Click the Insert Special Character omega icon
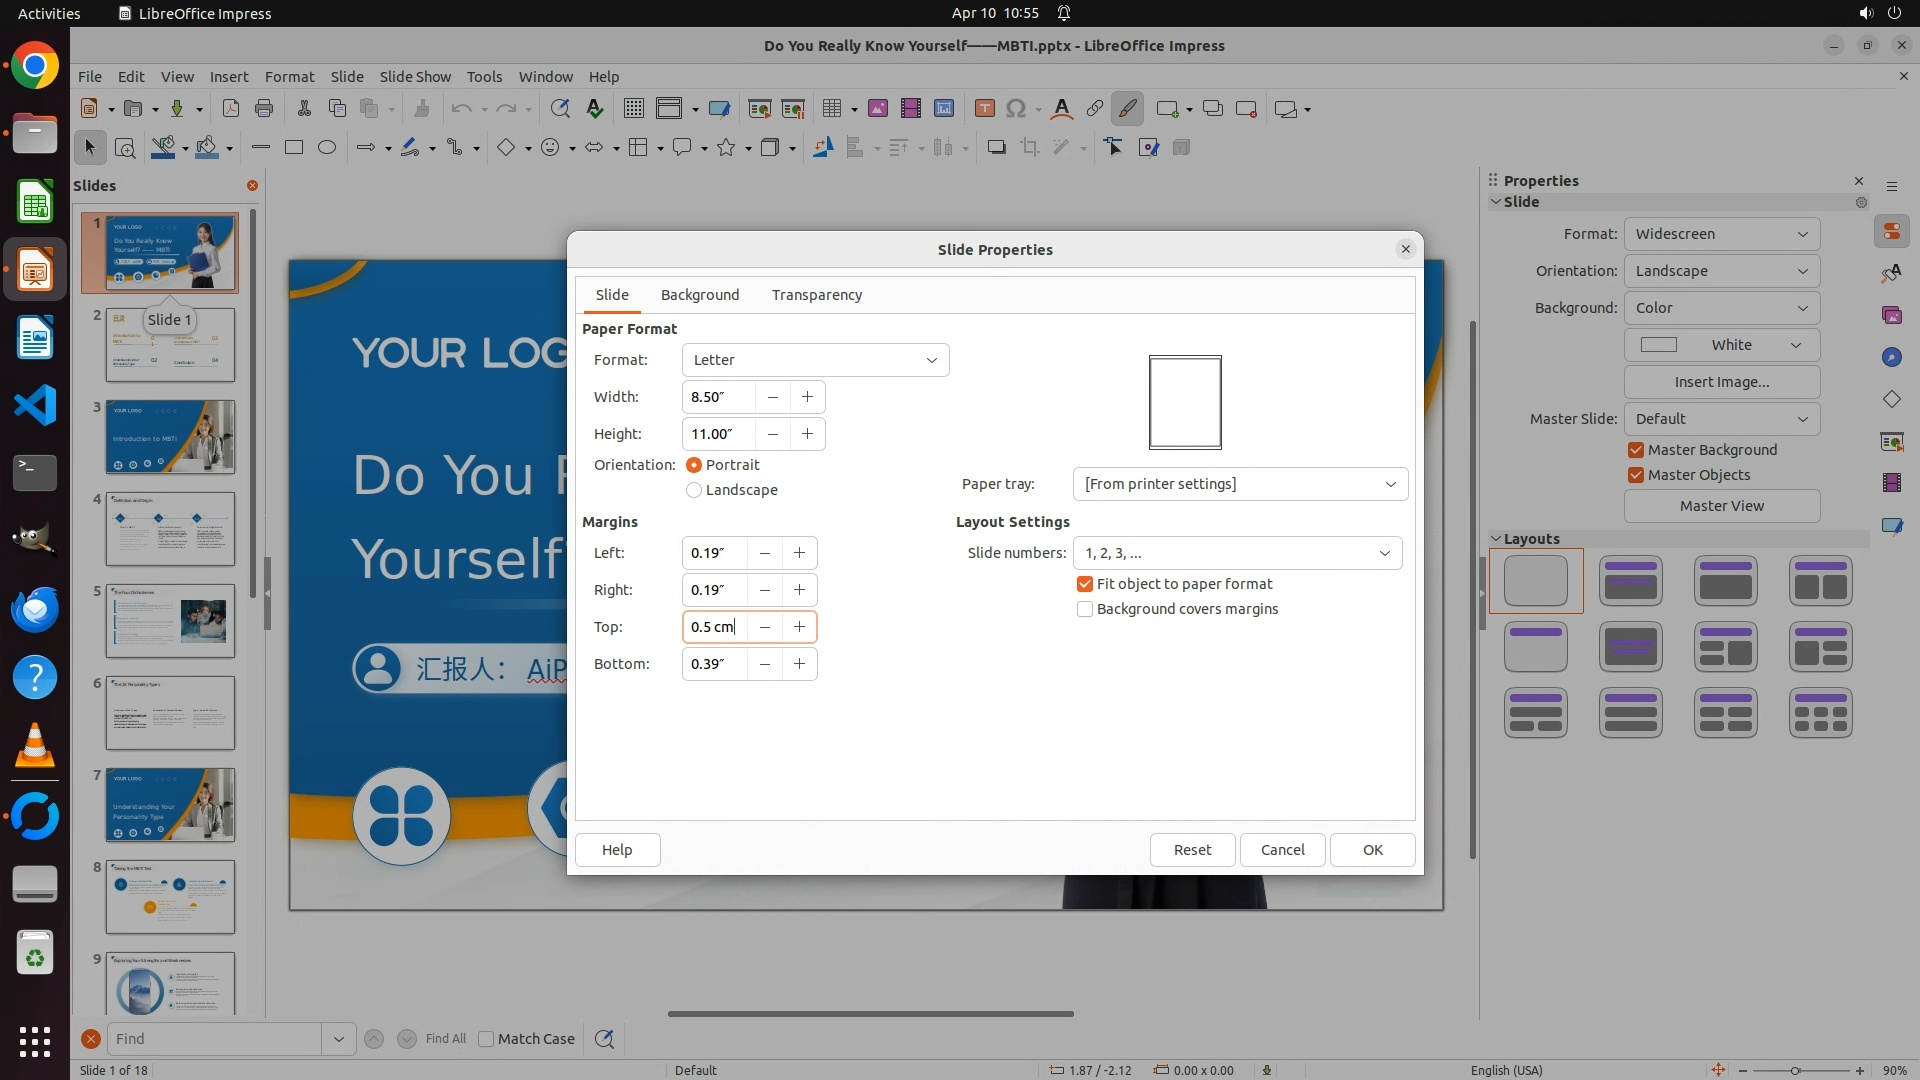The image size is (1920, 1080). [x=1016, y=109]
